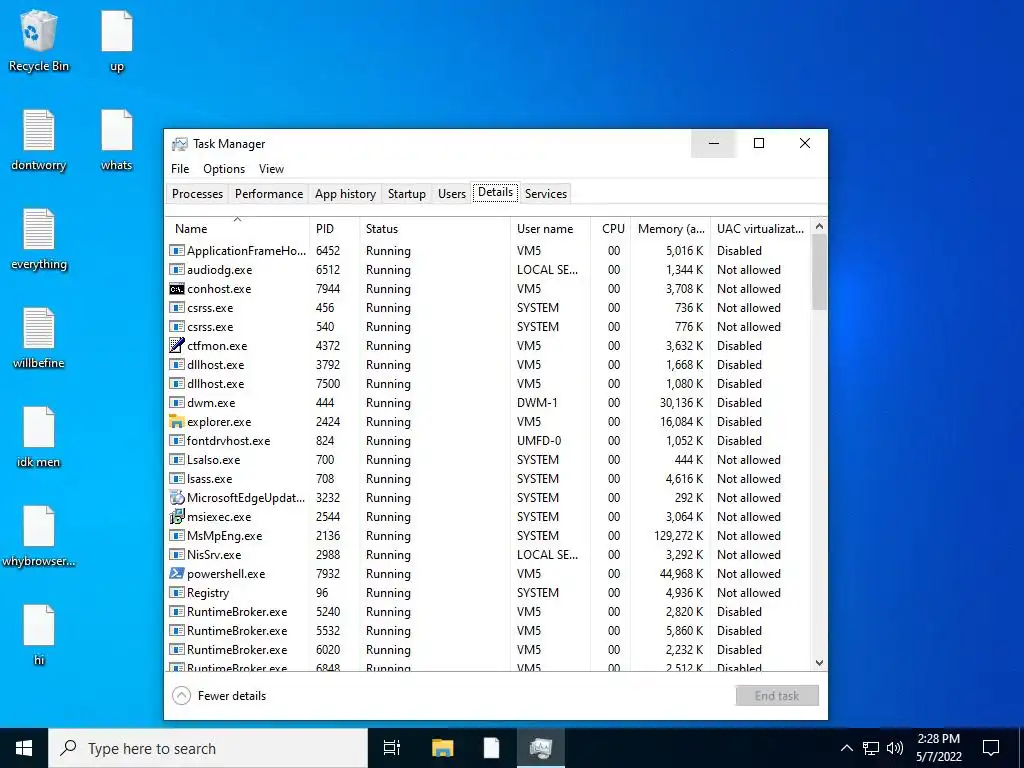This screenshot has height=768, width=1024.
Task: Click the End task button
Action: 777,696
